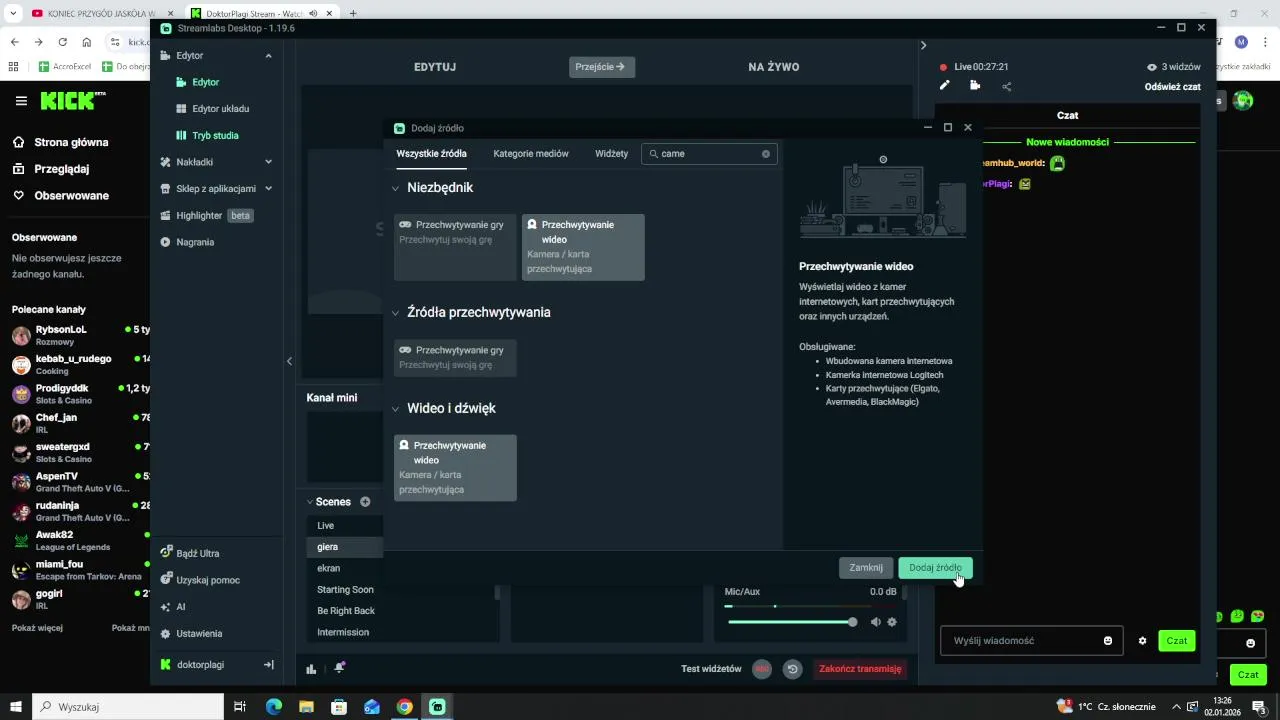Open Task View on taskbar

tap(240, 707)
